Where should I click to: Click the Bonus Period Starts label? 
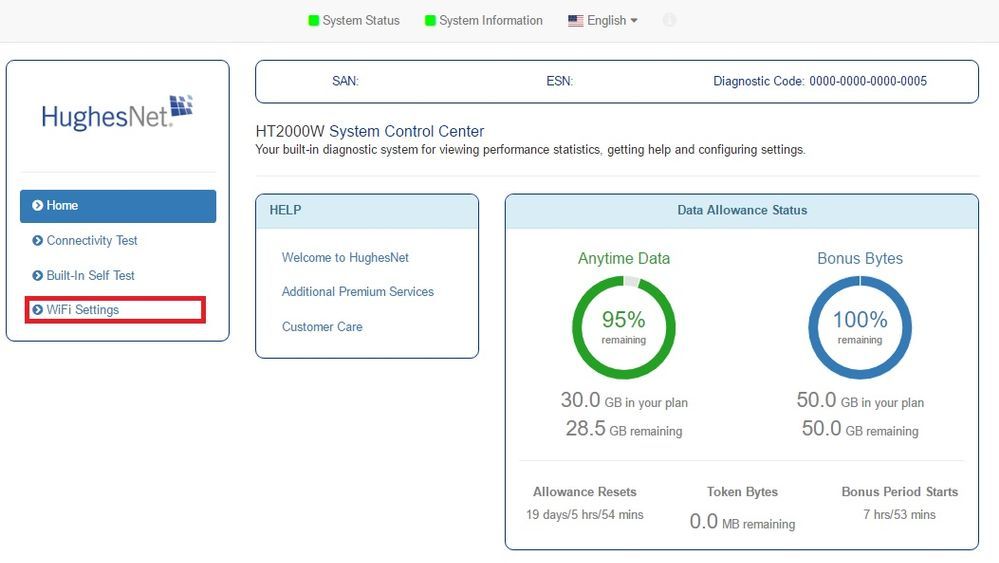click(x=900, y=492)
